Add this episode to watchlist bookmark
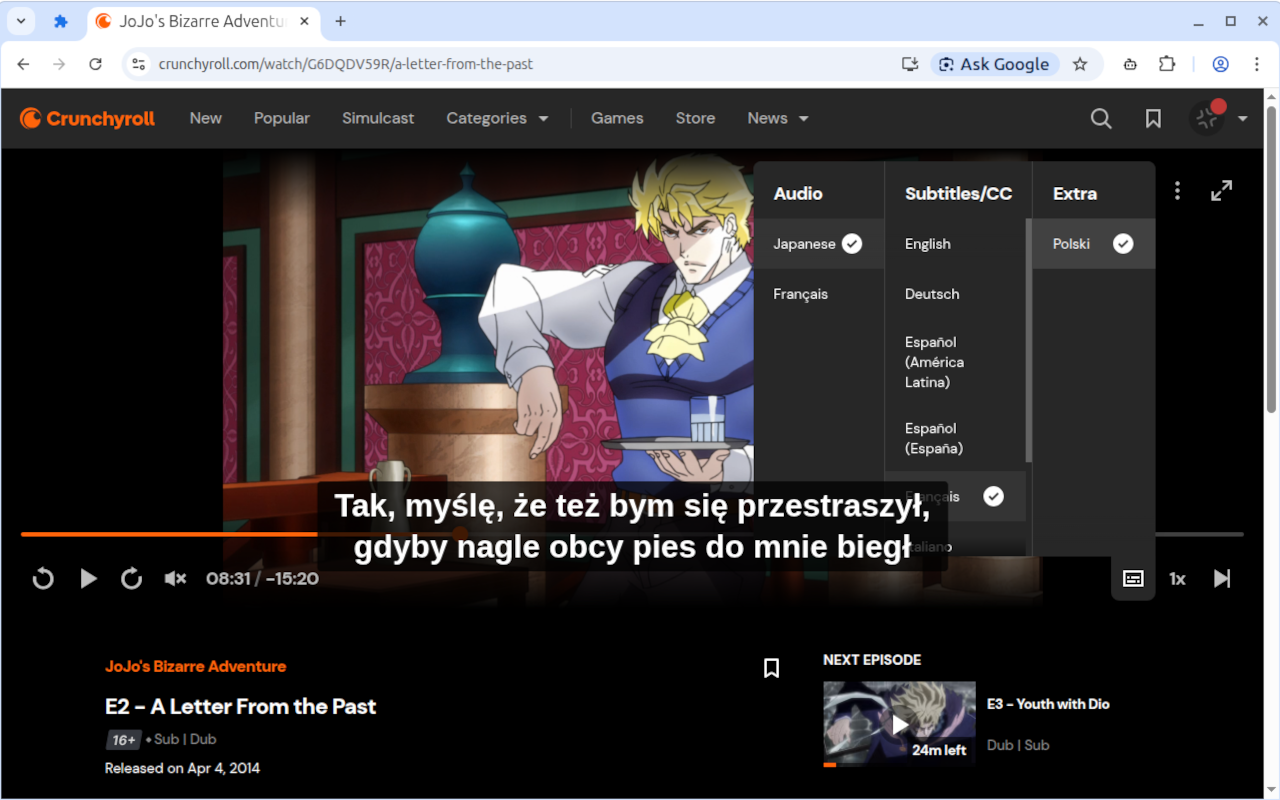Viewport: 1280px width, 800px height. [x=771, y=667]
